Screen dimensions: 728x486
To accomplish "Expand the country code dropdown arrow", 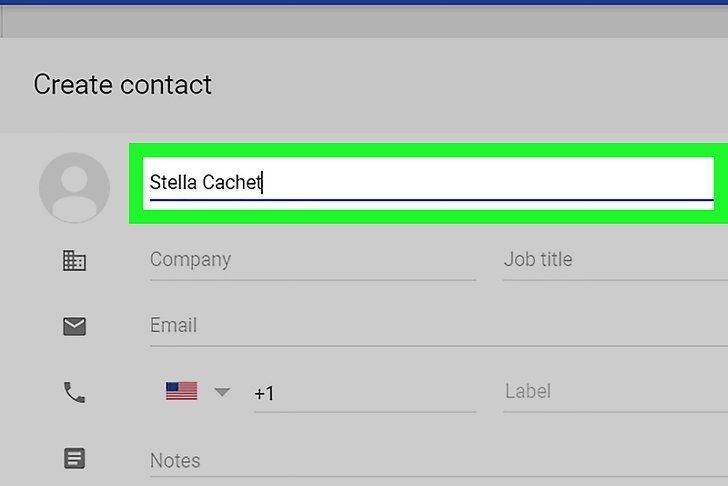I will pos(222,392).
